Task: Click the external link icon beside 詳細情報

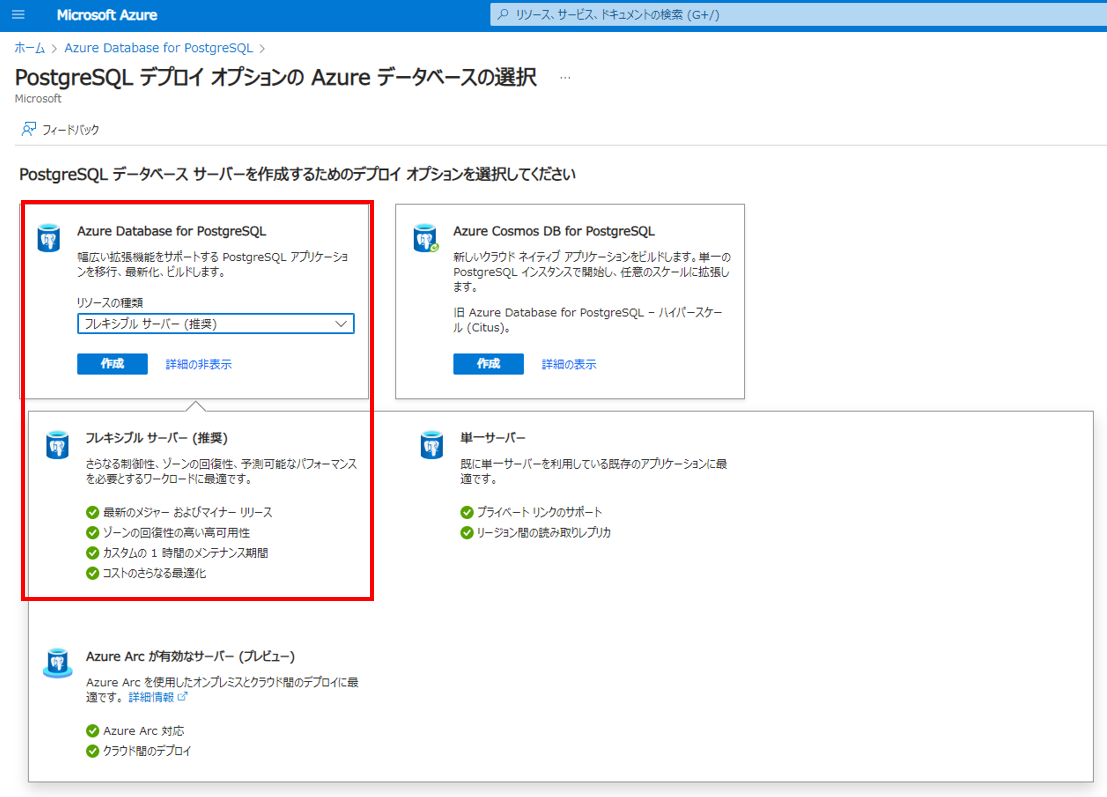Action: (x=182, y=697)
